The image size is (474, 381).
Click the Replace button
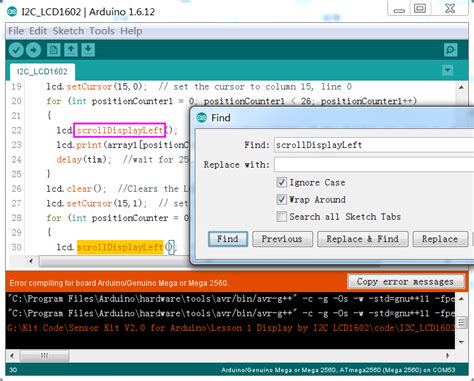[440, 239]
